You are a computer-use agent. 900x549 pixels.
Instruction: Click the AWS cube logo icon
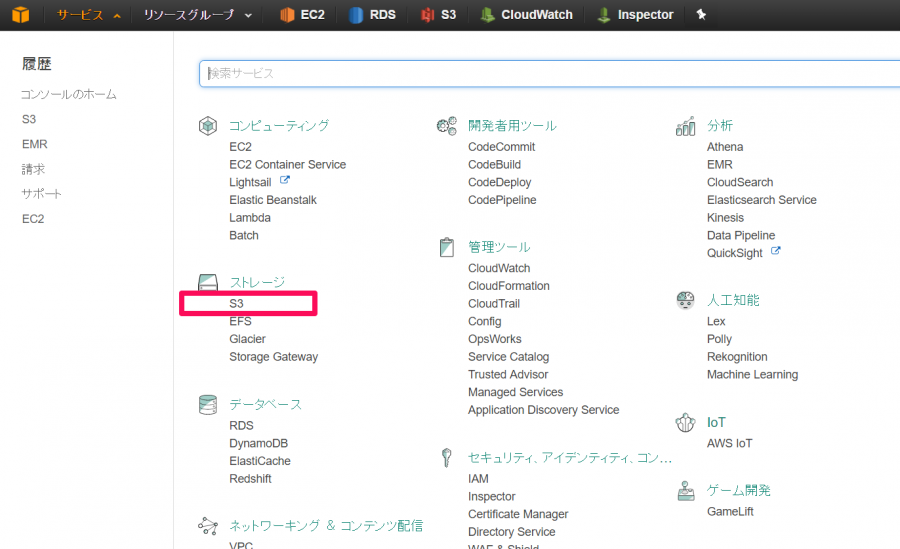(21, 14)
